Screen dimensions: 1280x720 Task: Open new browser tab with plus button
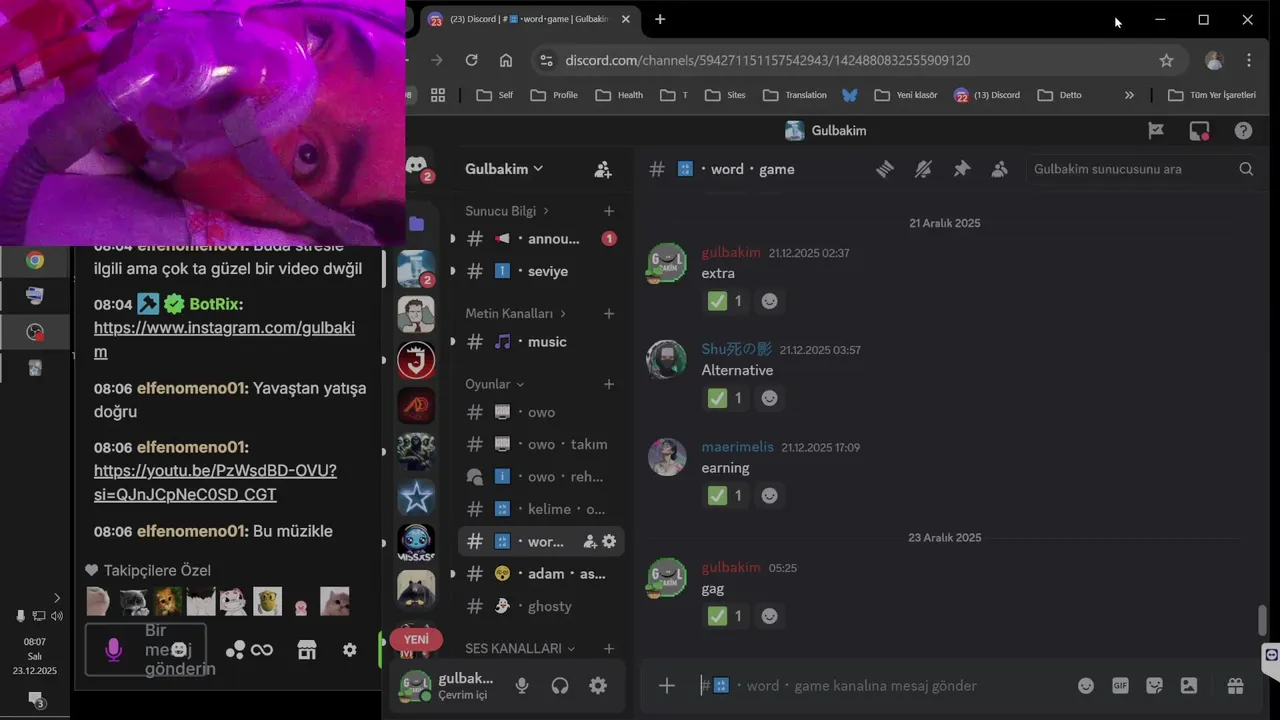(x=660, y=19)
